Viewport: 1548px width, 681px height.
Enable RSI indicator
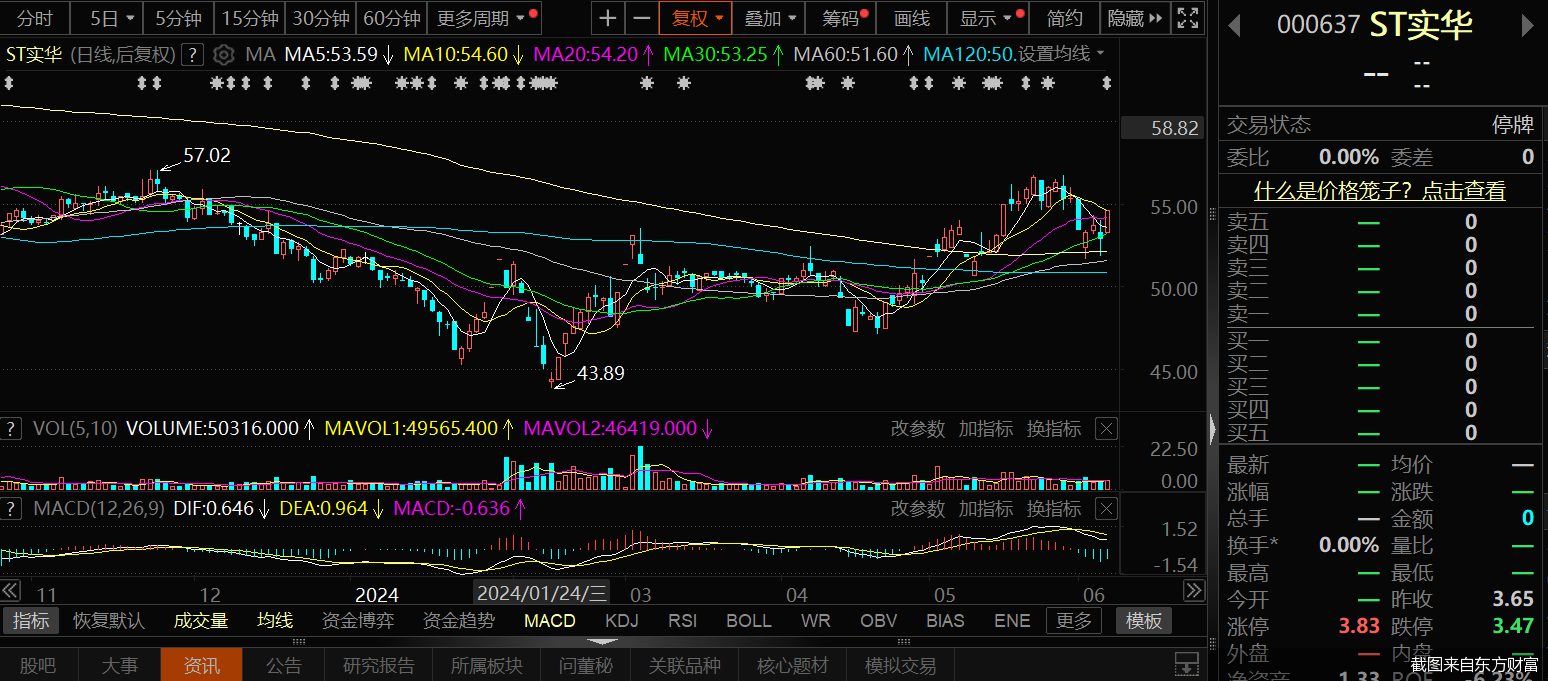pos(683,621)
